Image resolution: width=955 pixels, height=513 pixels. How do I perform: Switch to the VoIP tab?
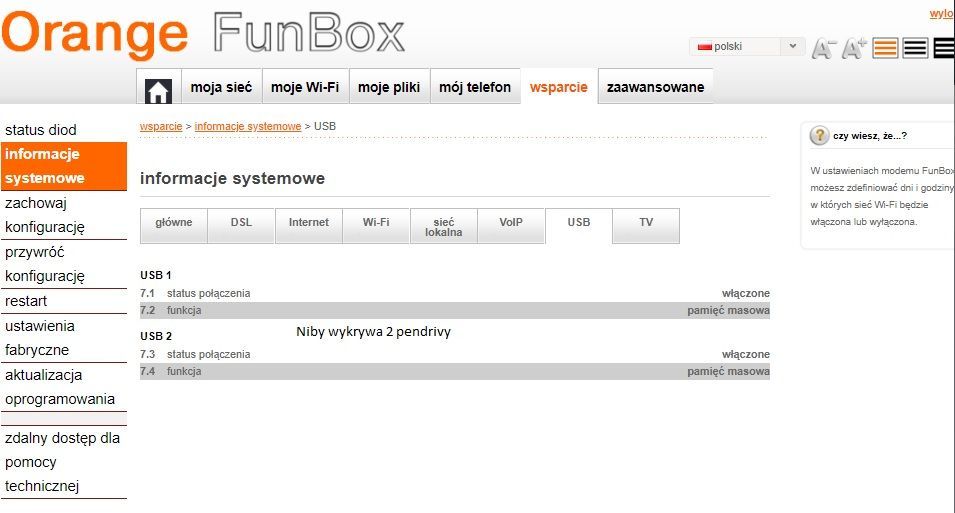[511, 225]
